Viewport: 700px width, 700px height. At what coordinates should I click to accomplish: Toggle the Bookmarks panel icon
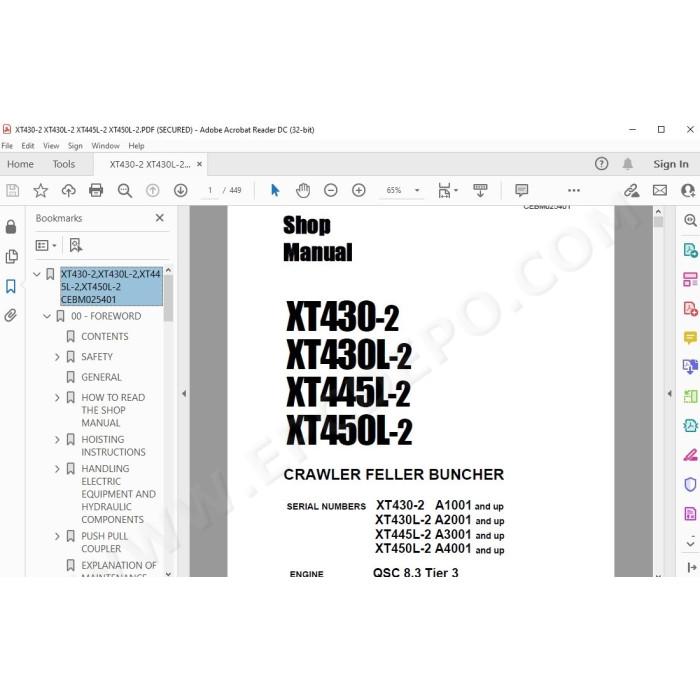tap(11, 286)
